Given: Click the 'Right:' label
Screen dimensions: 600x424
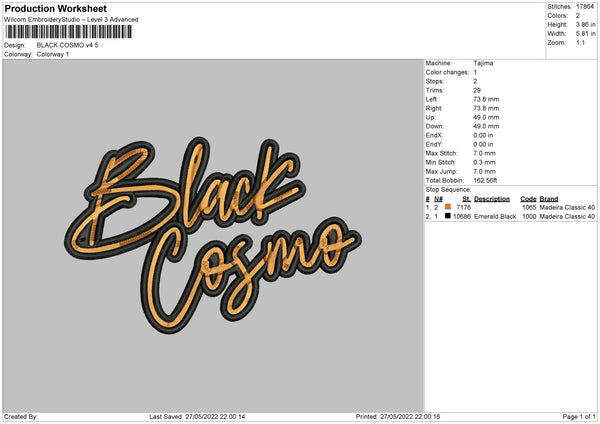Looking at the screenshot, I should tap(434, 108).
